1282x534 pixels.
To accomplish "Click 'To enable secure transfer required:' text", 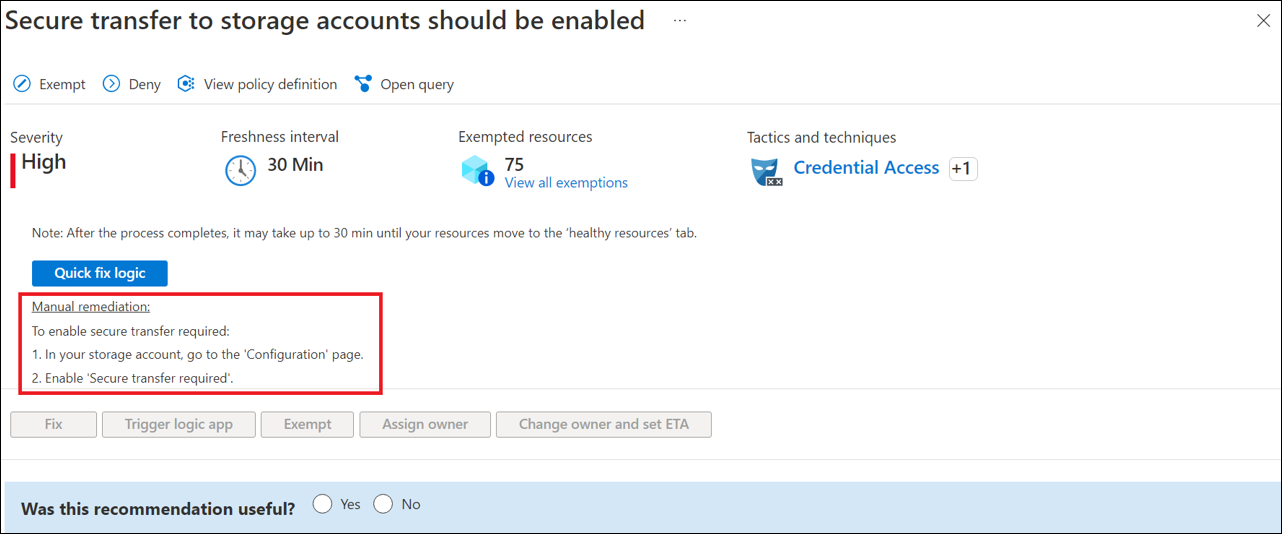I will (x=131, y=331).
